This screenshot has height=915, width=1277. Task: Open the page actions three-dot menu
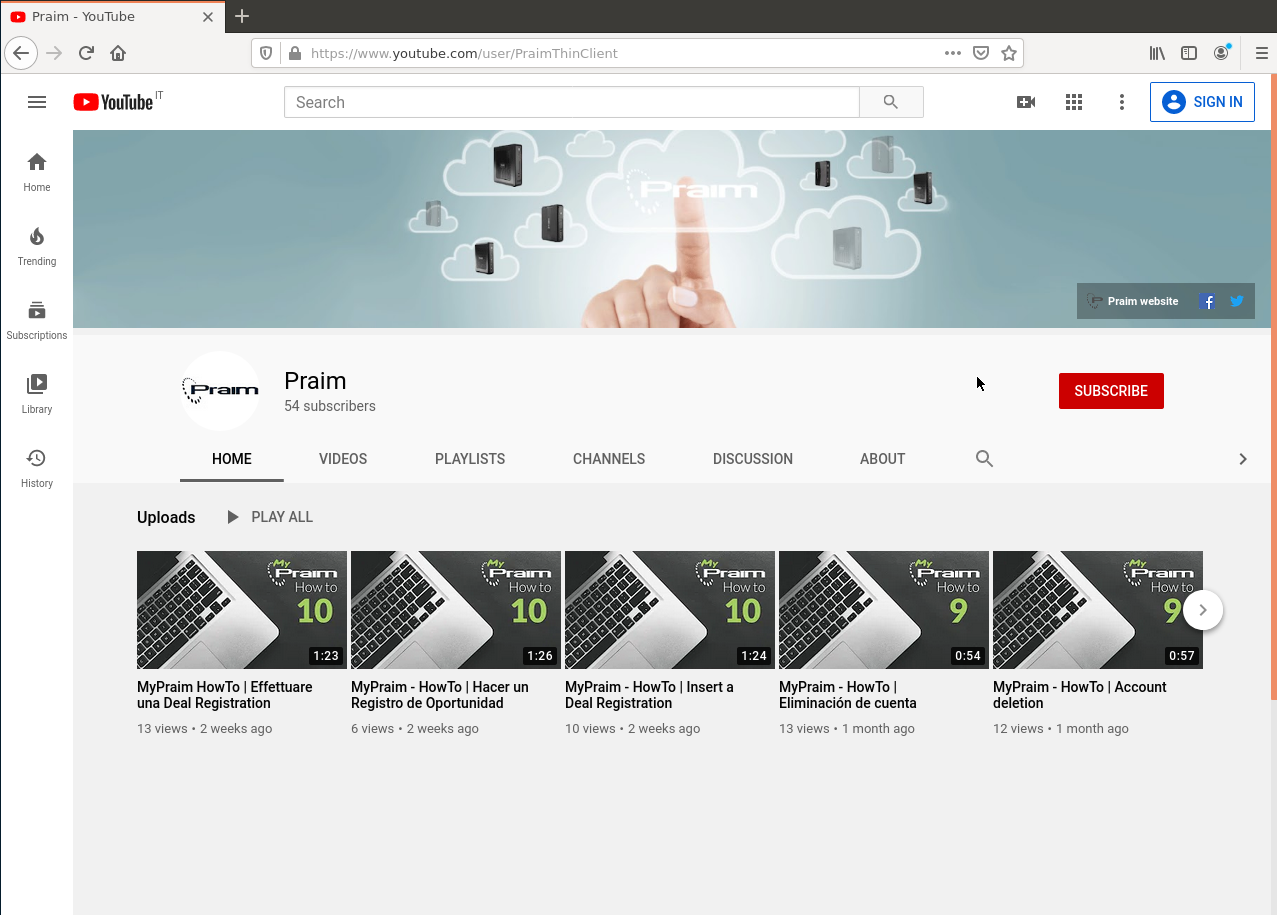[x=953, y=53]
